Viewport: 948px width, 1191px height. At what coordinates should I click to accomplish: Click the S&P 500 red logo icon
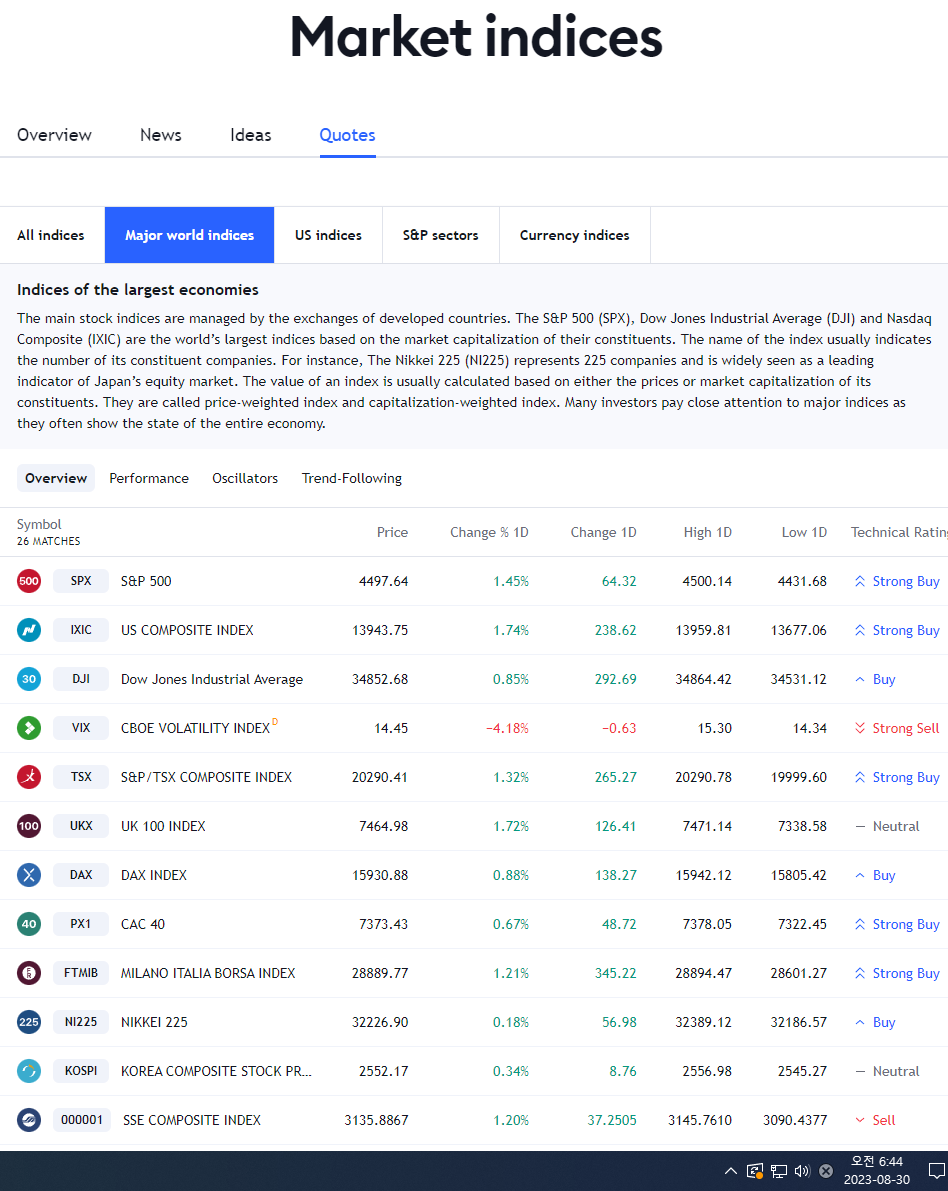point(29,581)
